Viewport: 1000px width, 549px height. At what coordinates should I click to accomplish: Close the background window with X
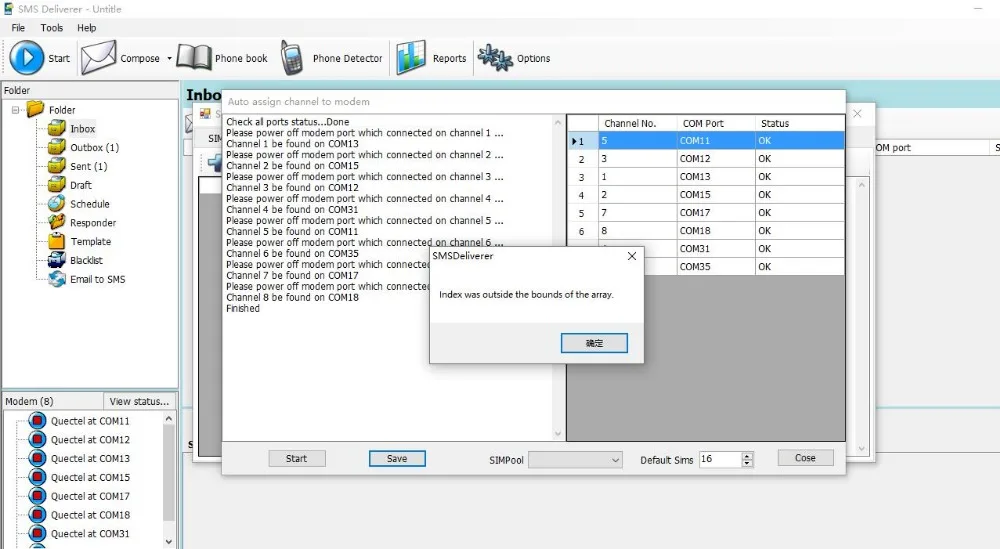857,113
